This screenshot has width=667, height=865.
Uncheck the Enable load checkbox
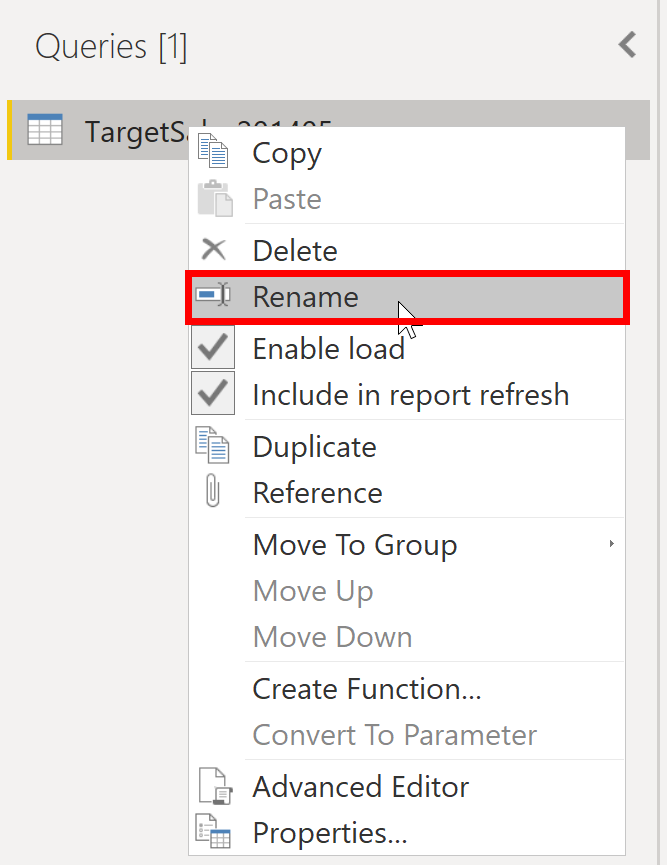pos(212,347)
